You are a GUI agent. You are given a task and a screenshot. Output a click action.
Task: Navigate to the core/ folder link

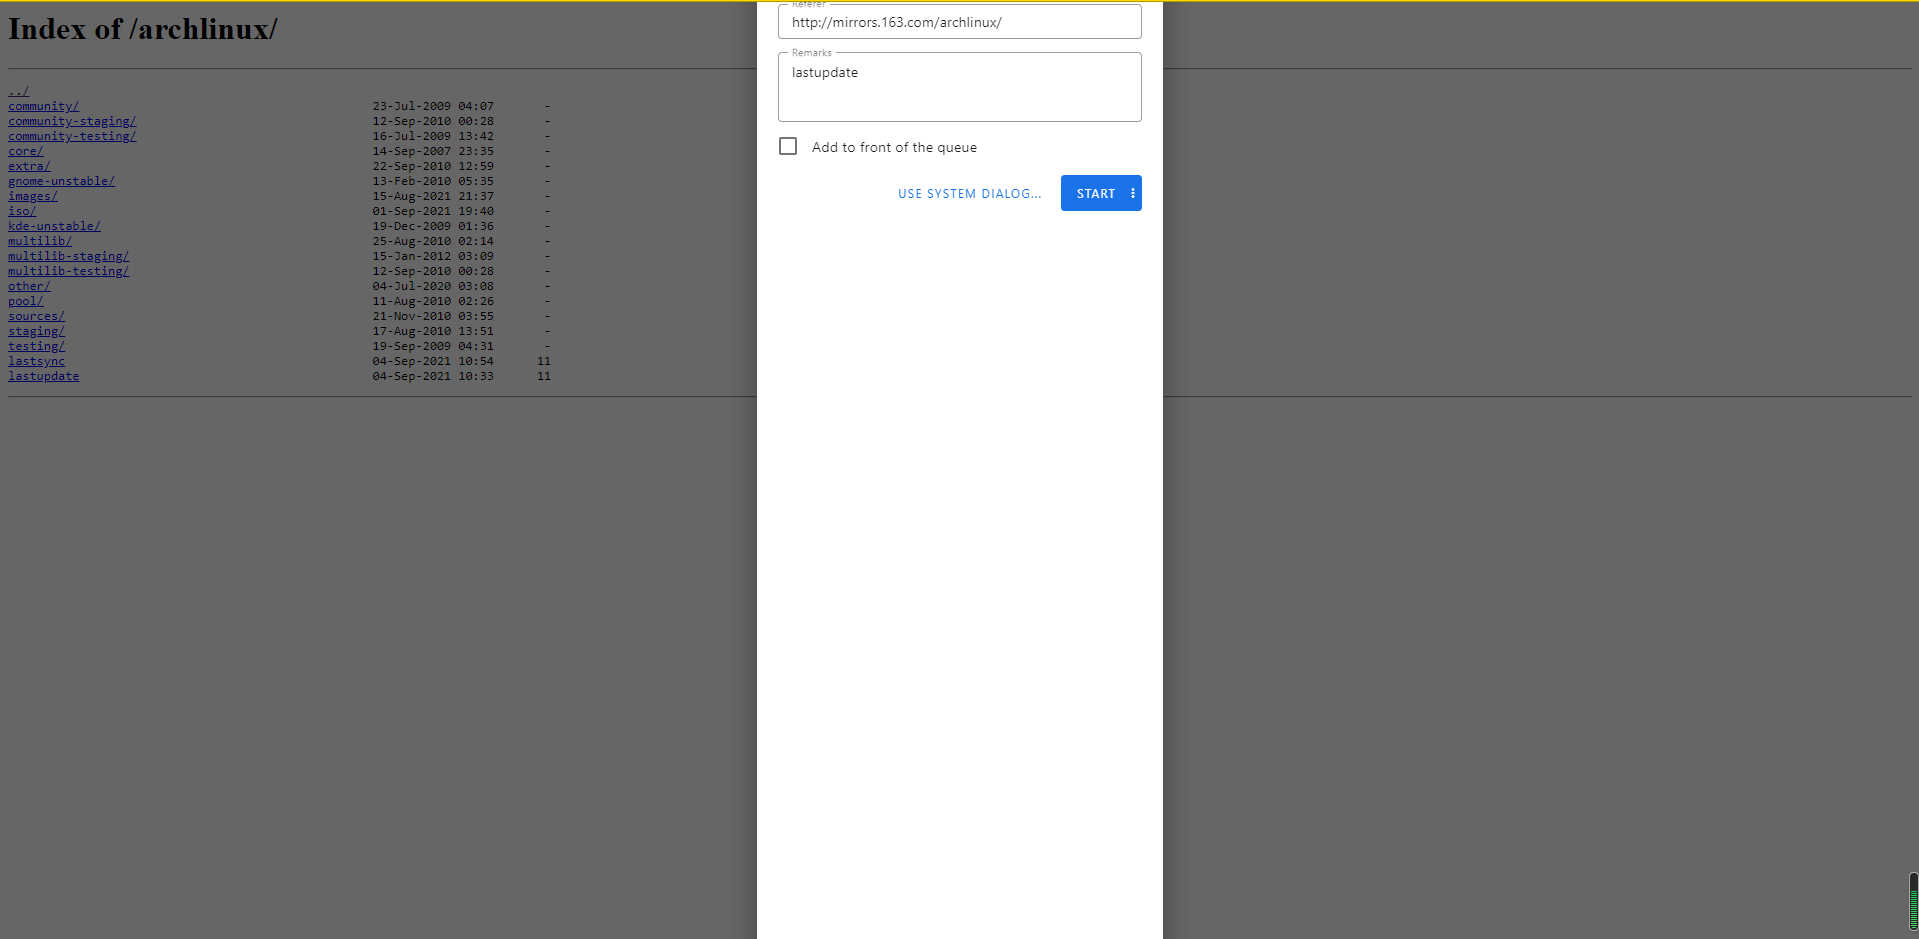click(x=26, y=151)
